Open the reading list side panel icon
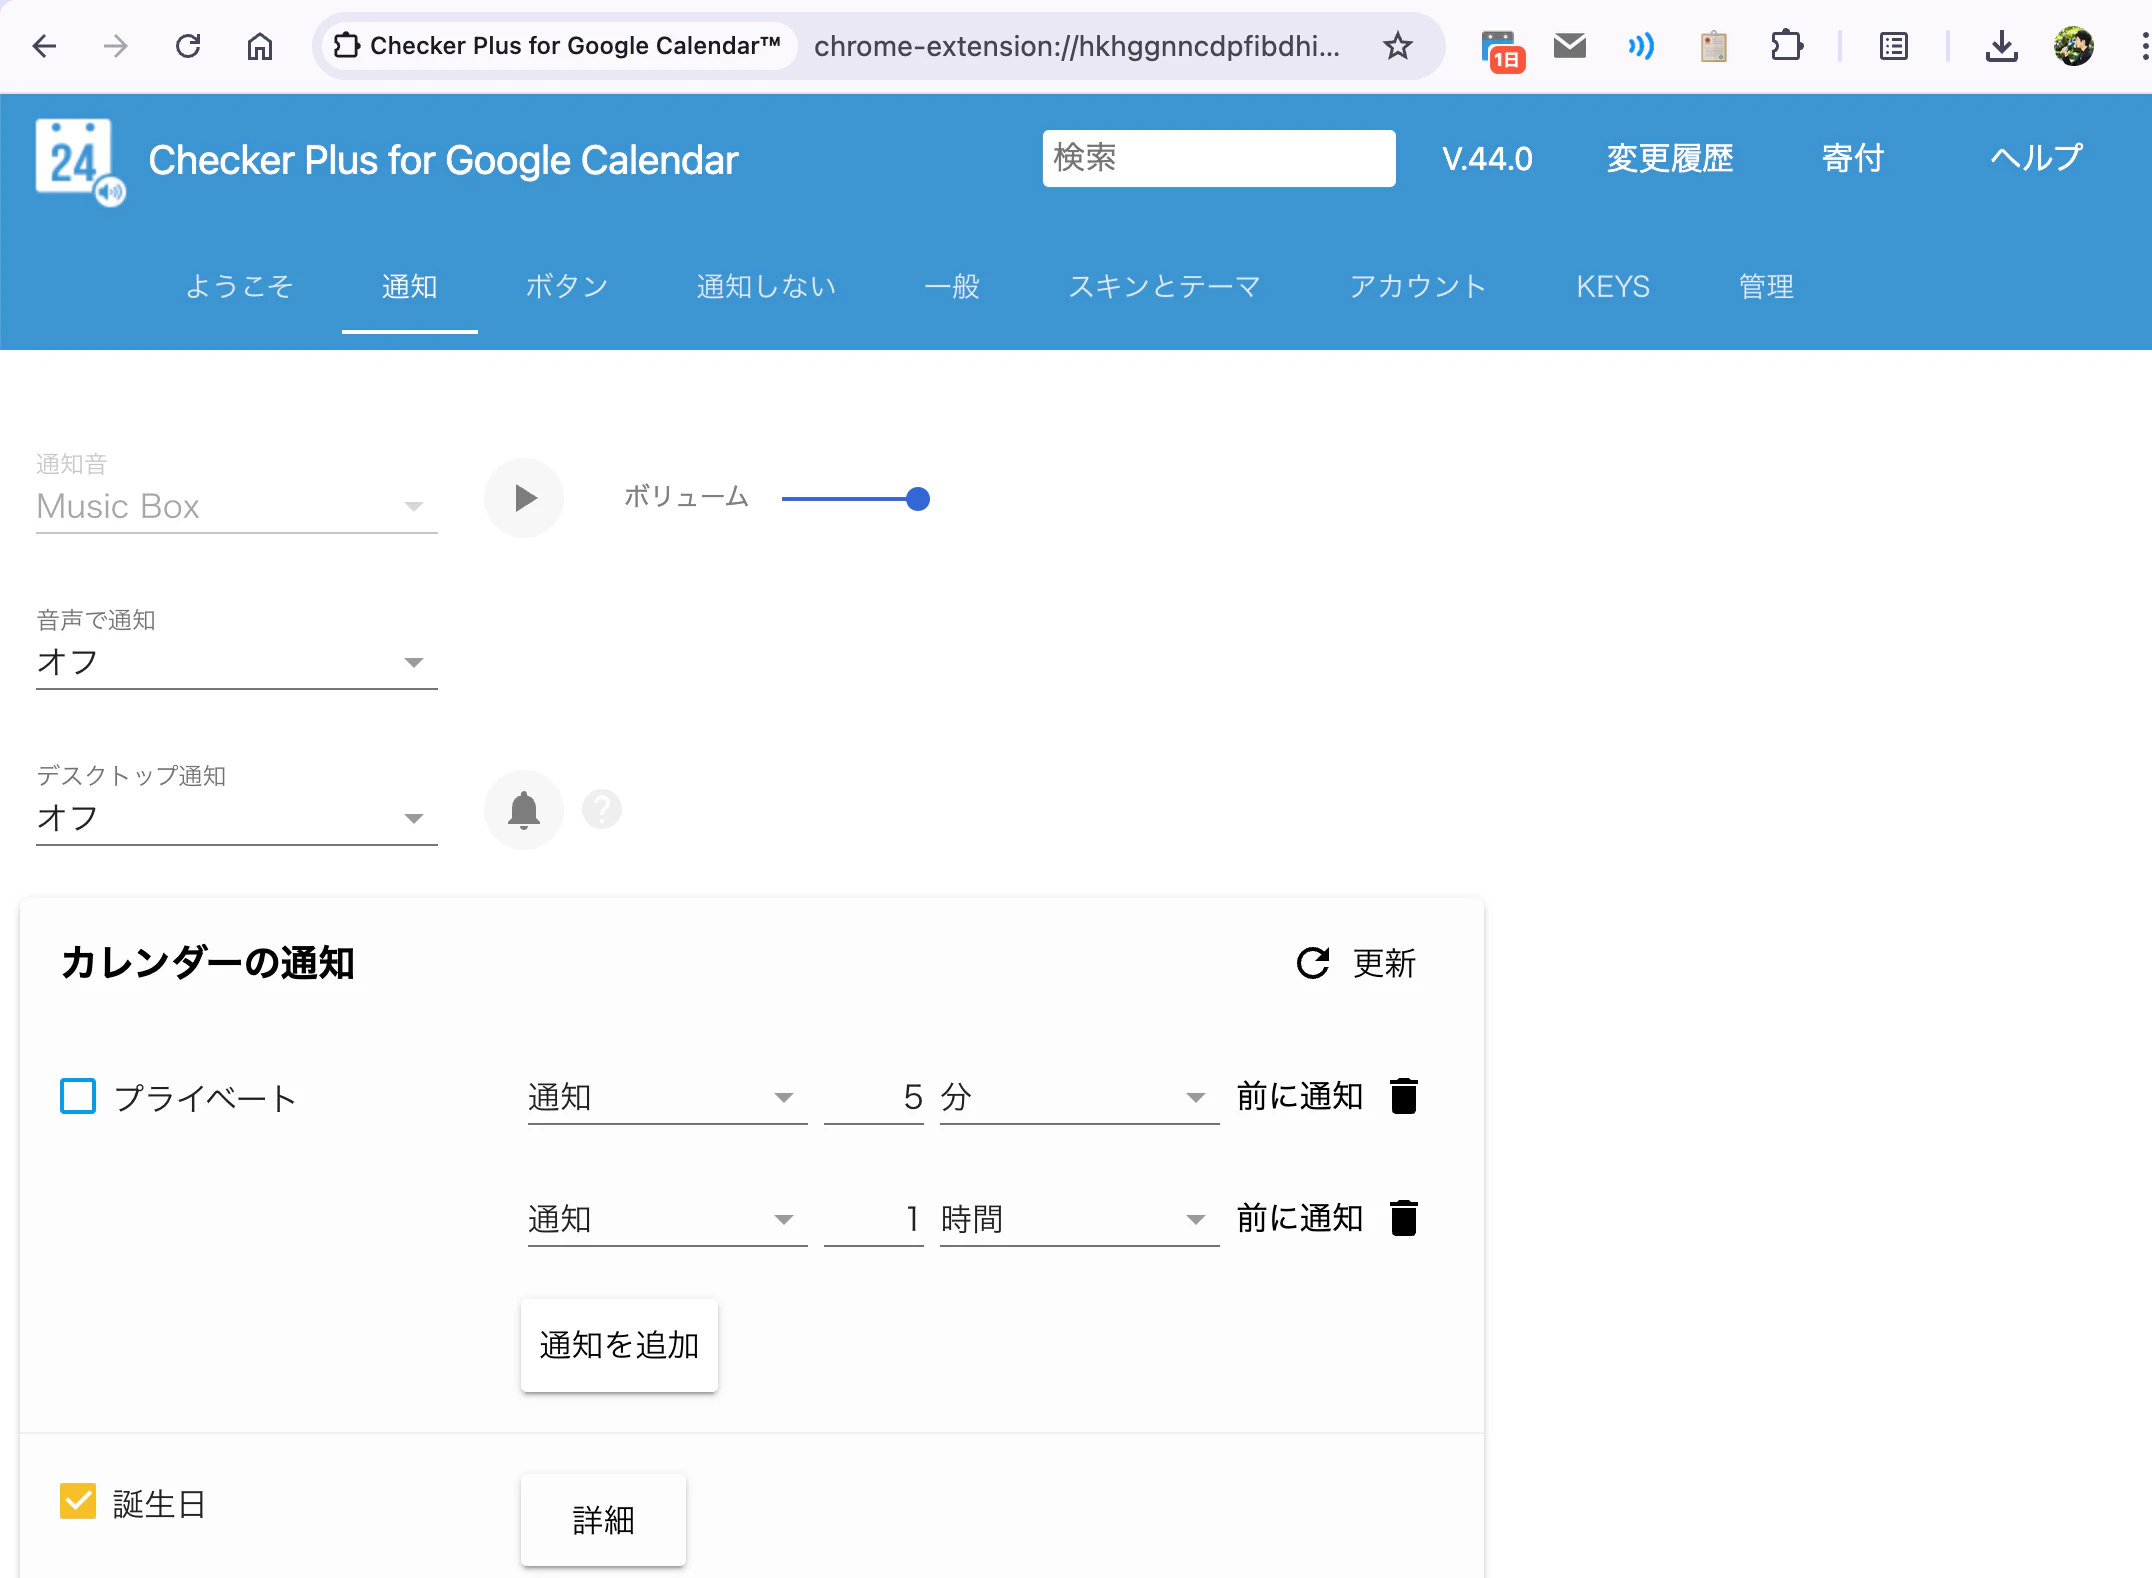The height and width of the screenshot is (1578, 2152). [1893, 46]
